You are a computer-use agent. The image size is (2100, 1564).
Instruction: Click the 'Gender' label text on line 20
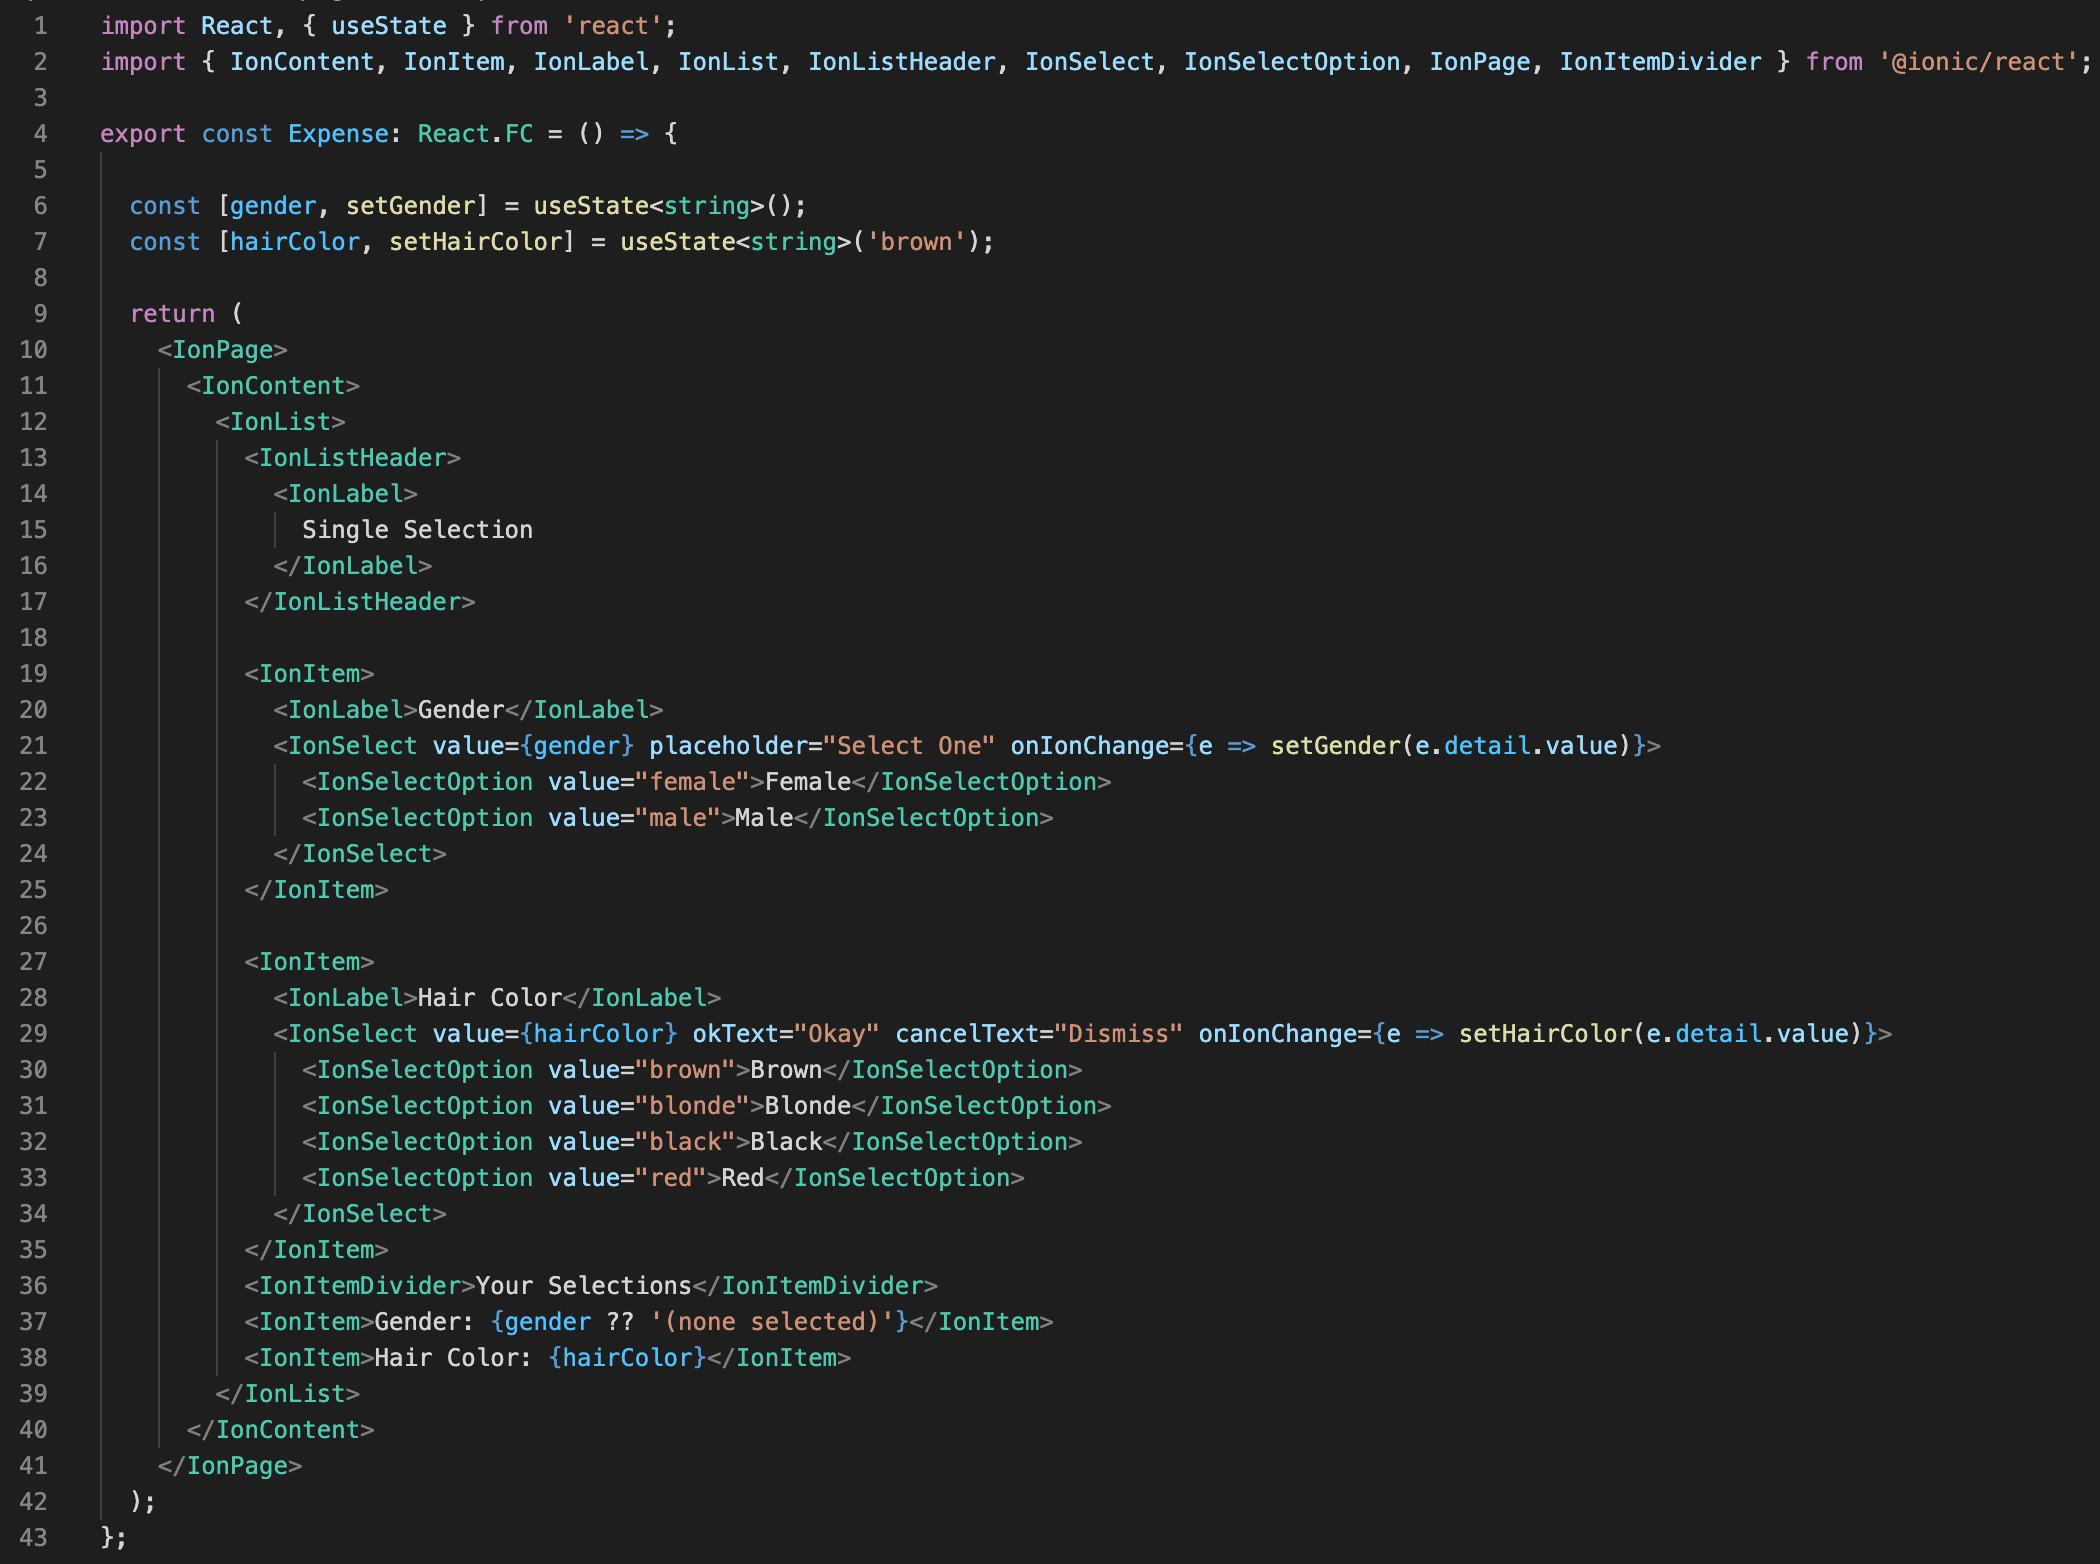[x=461, y=710]
